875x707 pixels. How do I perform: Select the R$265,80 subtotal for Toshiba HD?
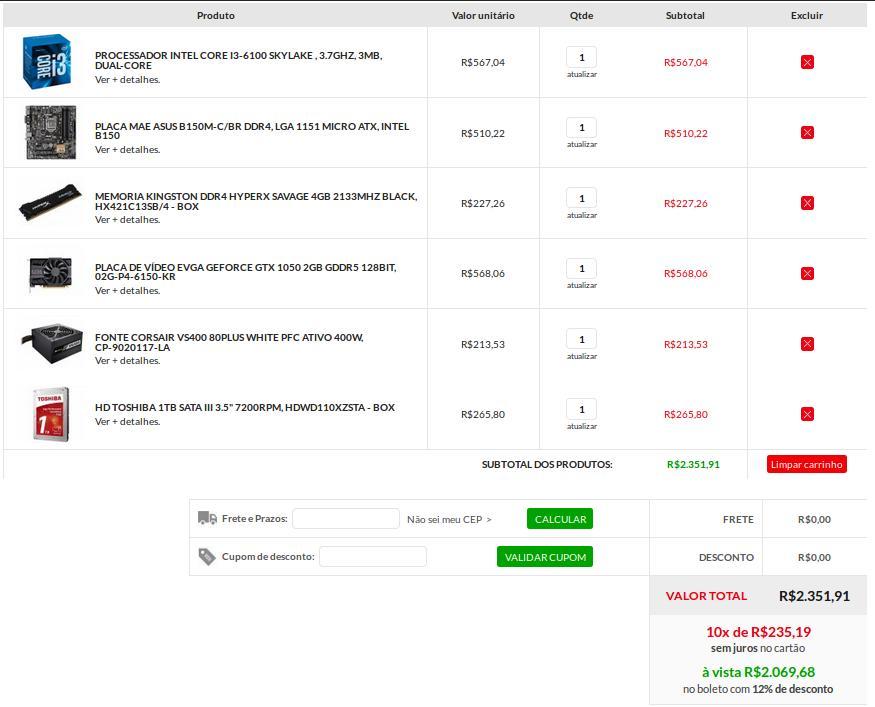[685, 415]
